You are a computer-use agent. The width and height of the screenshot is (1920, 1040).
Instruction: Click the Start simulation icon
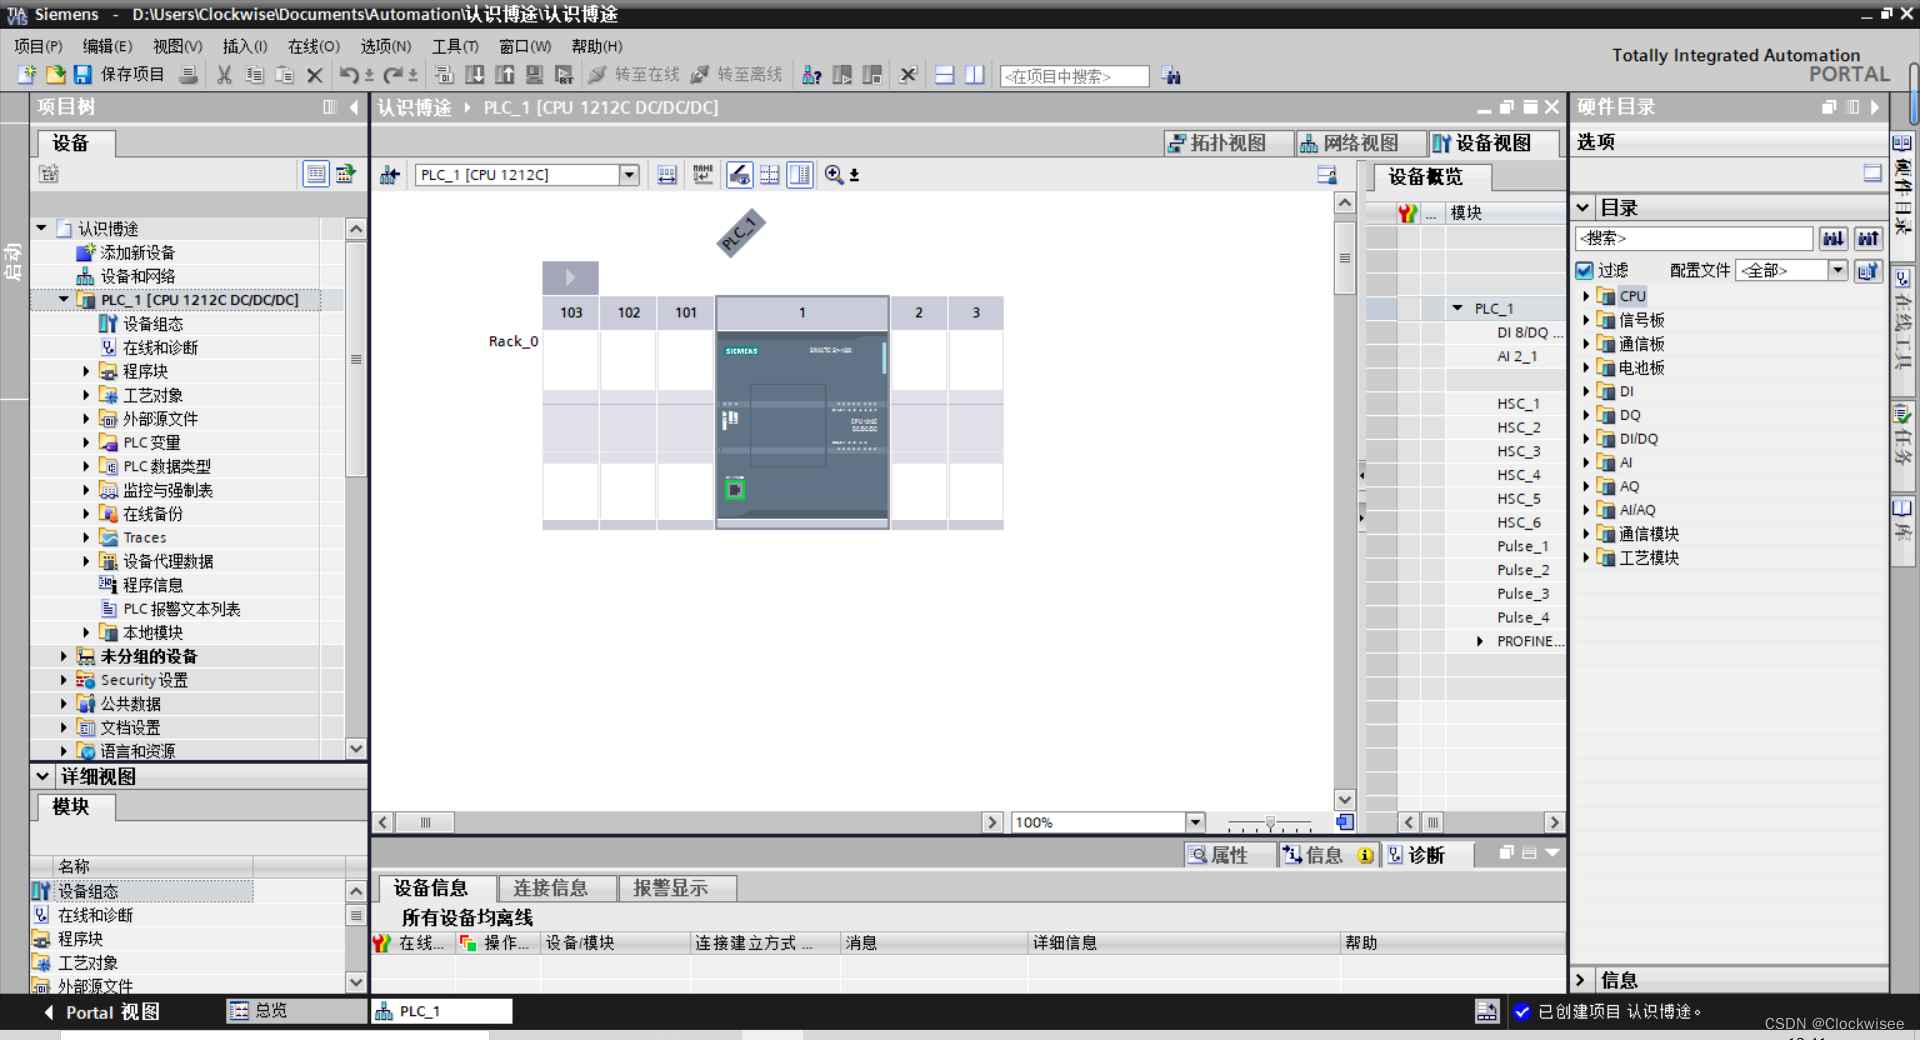(x=535, y=75)
